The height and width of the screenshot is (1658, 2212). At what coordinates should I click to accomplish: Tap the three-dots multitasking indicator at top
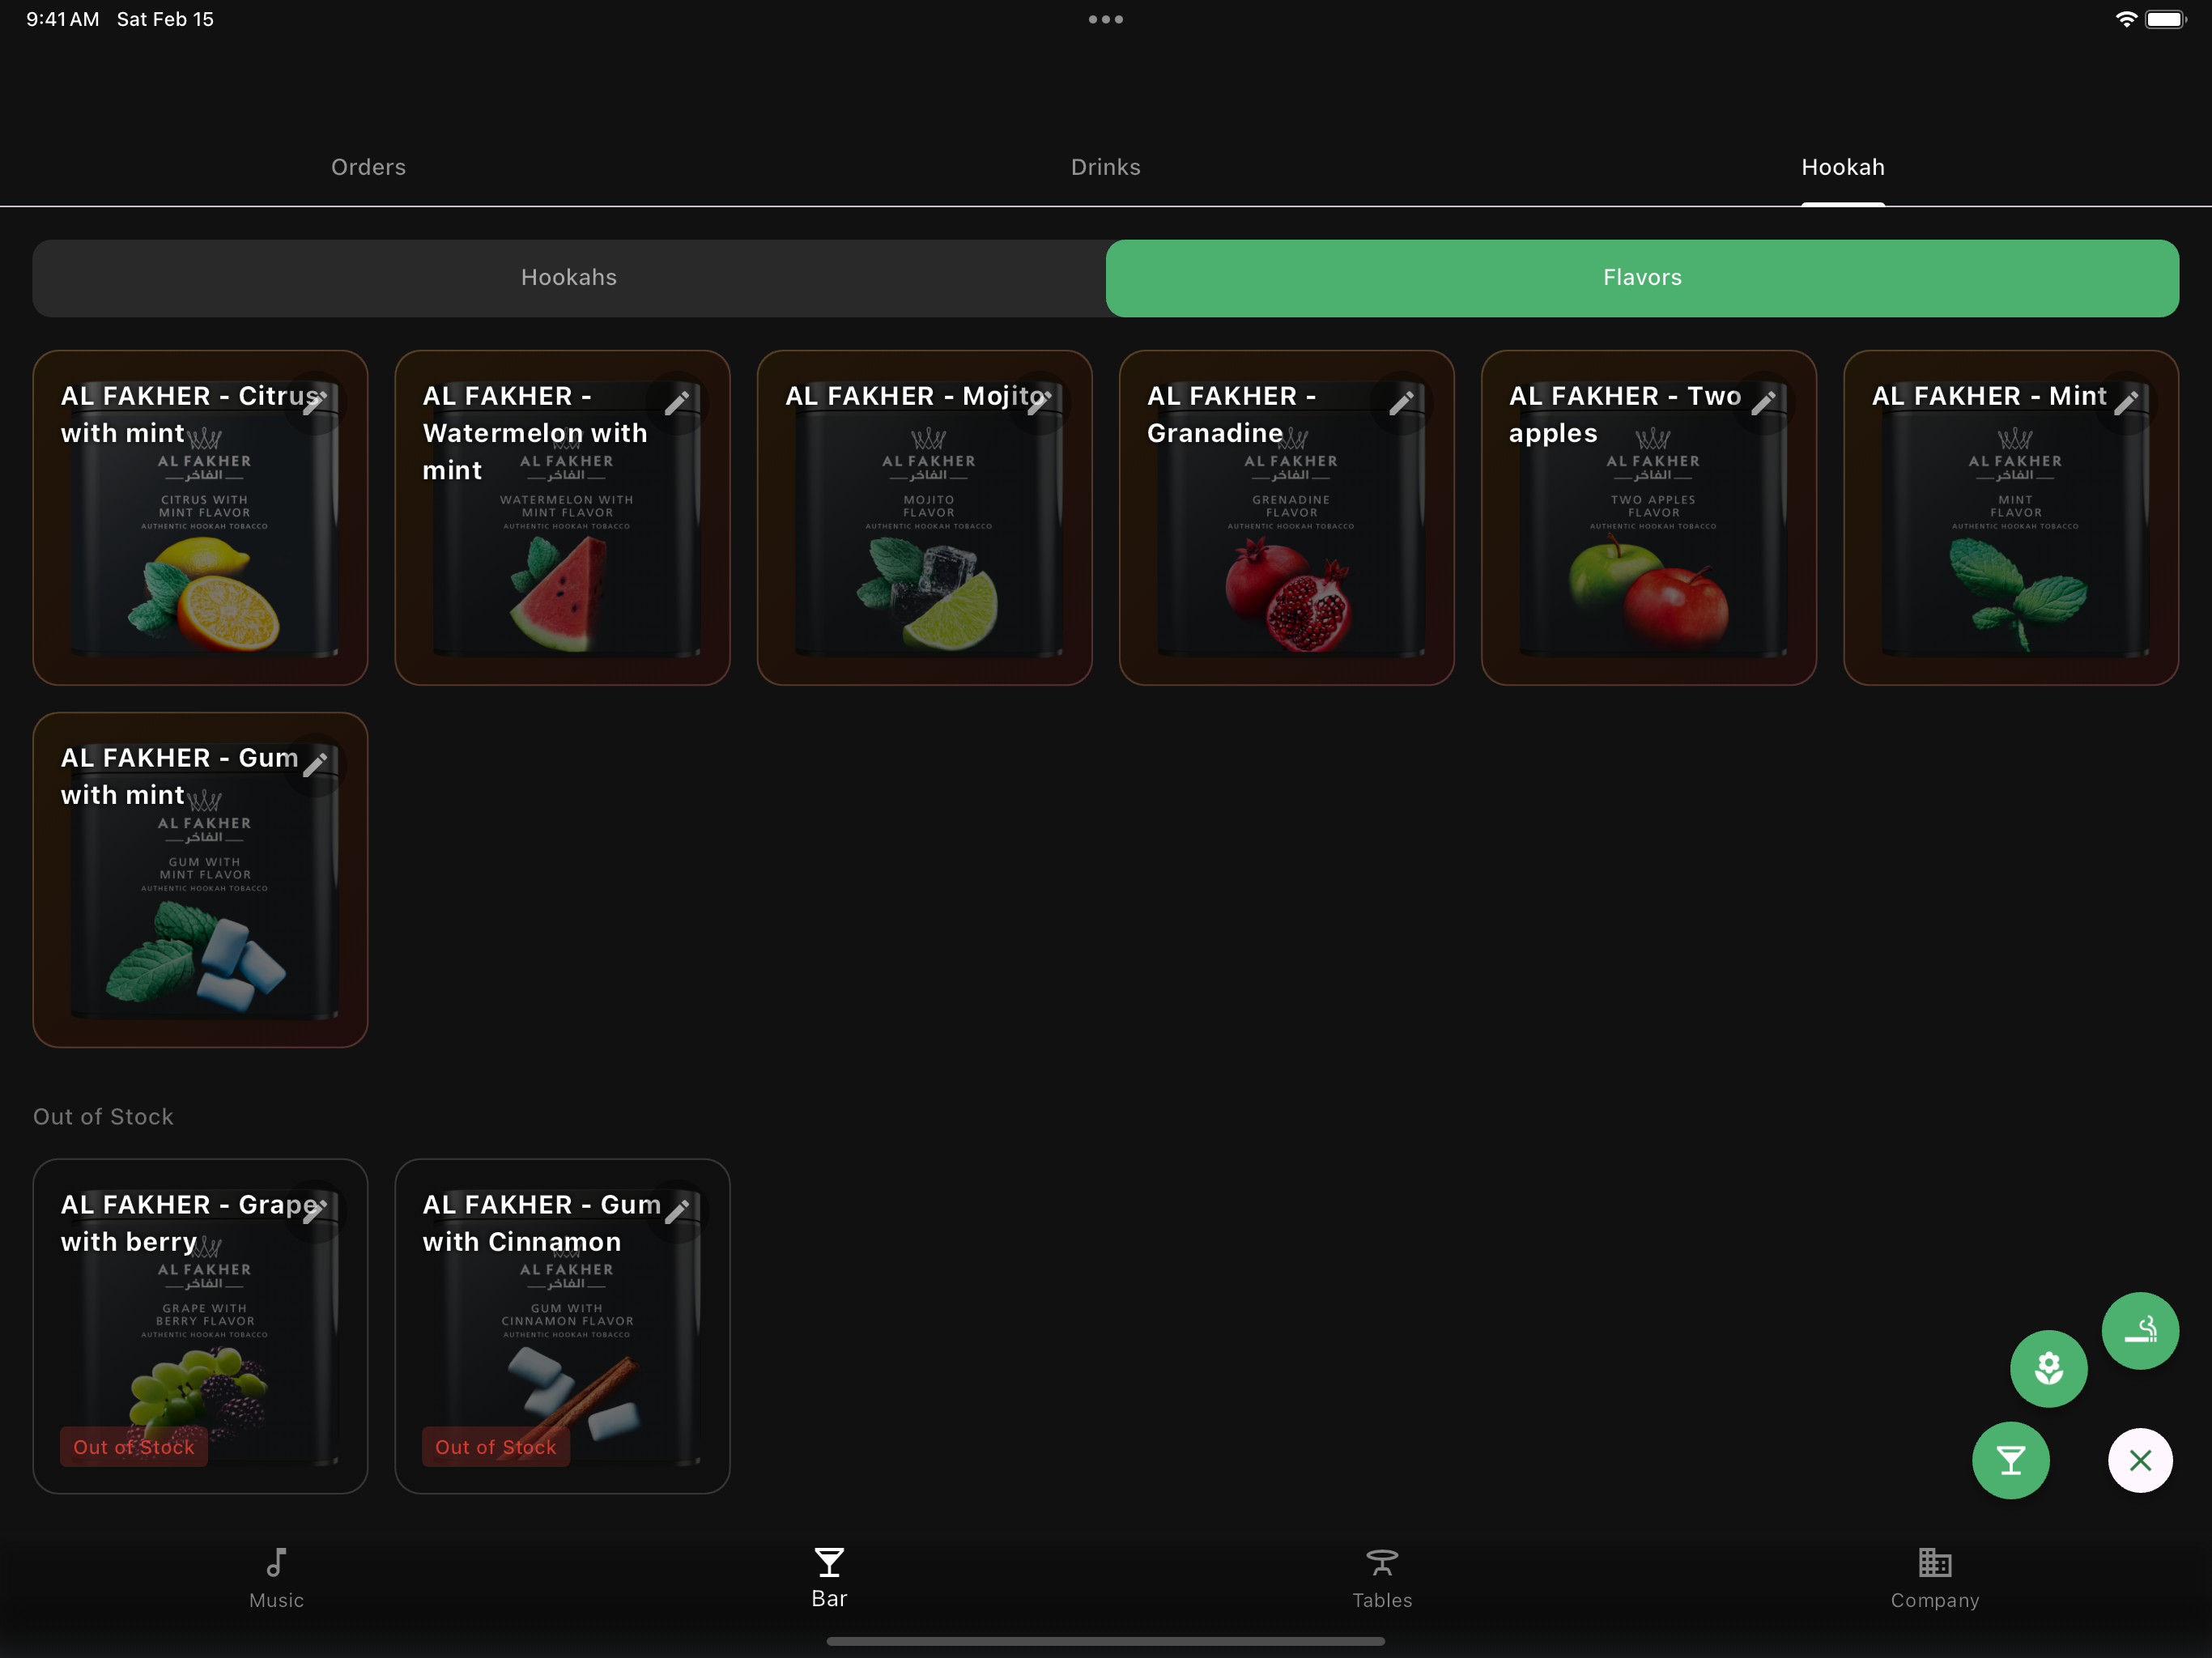[x=1105, y=19]
